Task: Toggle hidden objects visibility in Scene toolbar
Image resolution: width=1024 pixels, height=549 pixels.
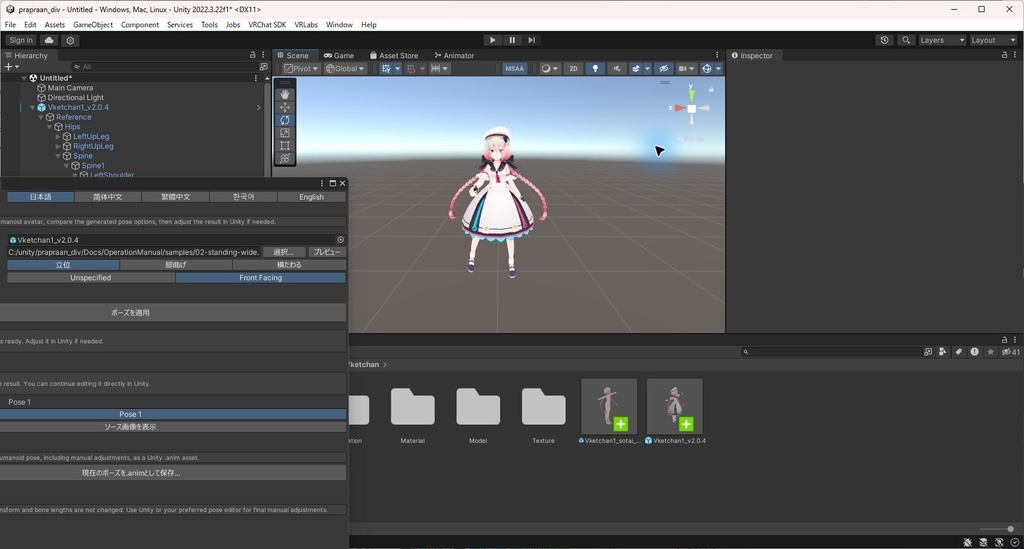Action: (664, 69)
